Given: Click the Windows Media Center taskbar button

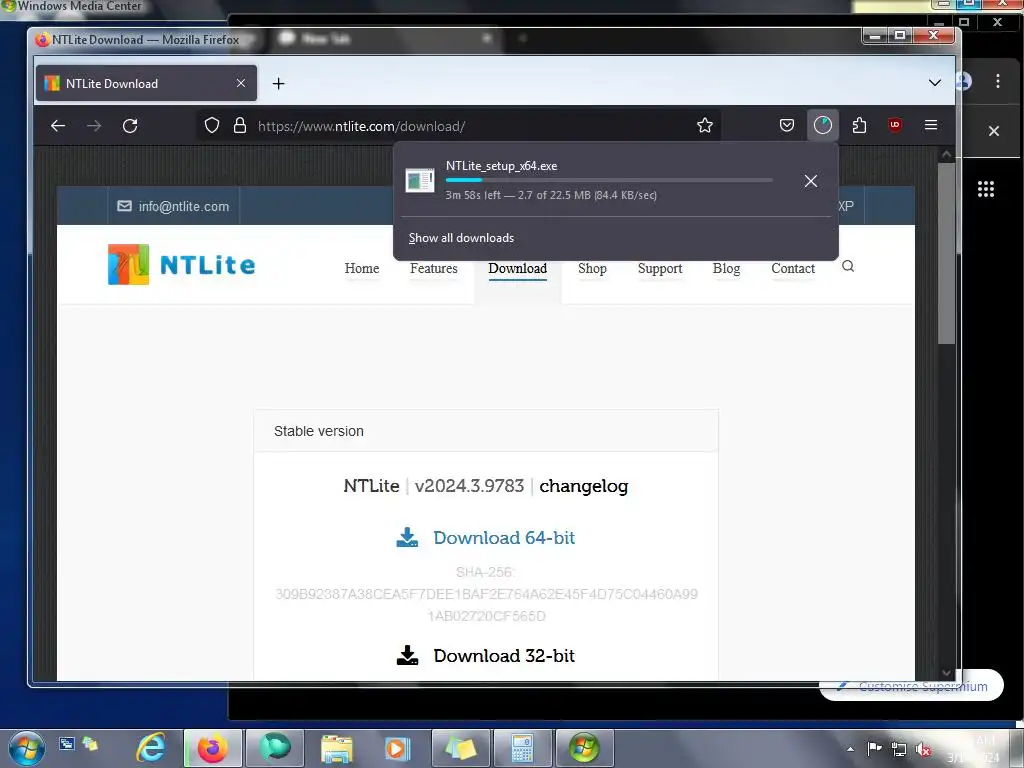Looking at the screenshot, I should click(x=584, y=748).
